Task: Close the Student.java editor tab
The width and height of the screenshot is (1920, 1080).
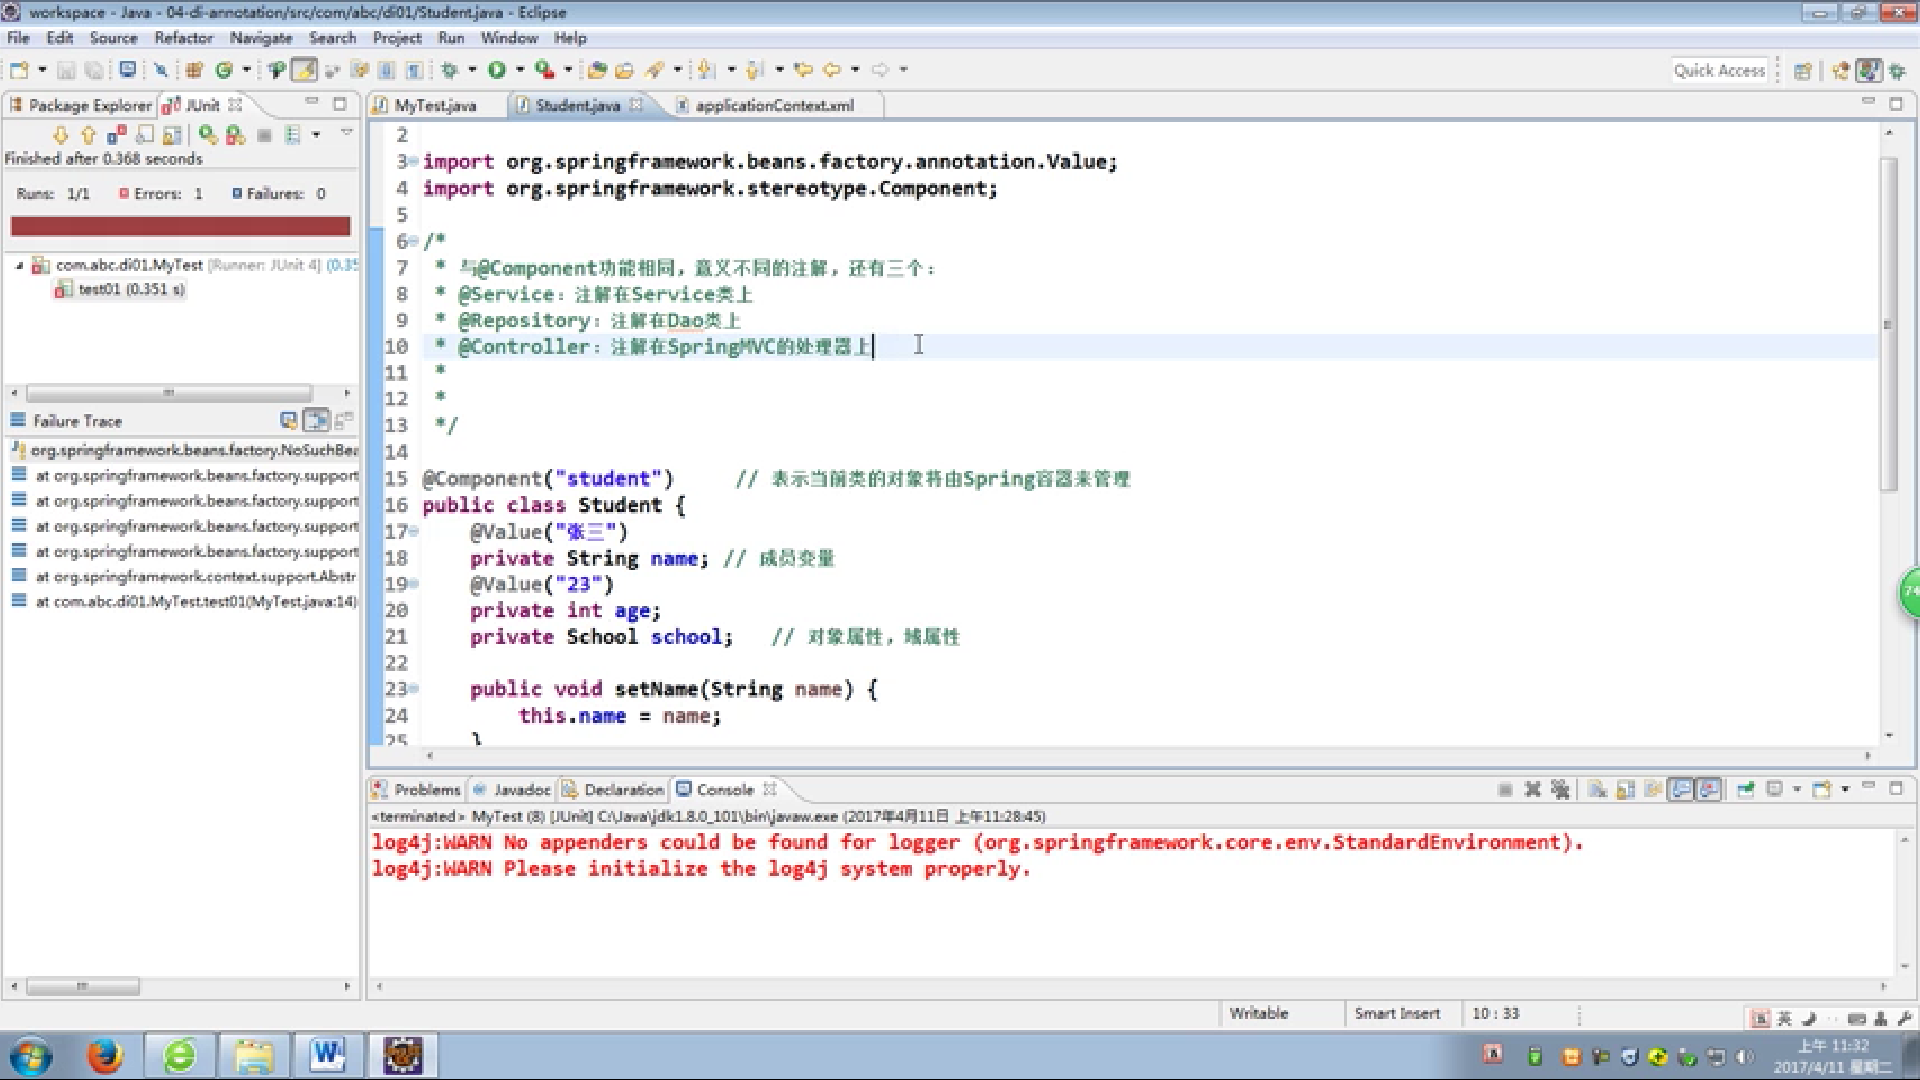Action: pyautogui.click(x=636, y=104)
